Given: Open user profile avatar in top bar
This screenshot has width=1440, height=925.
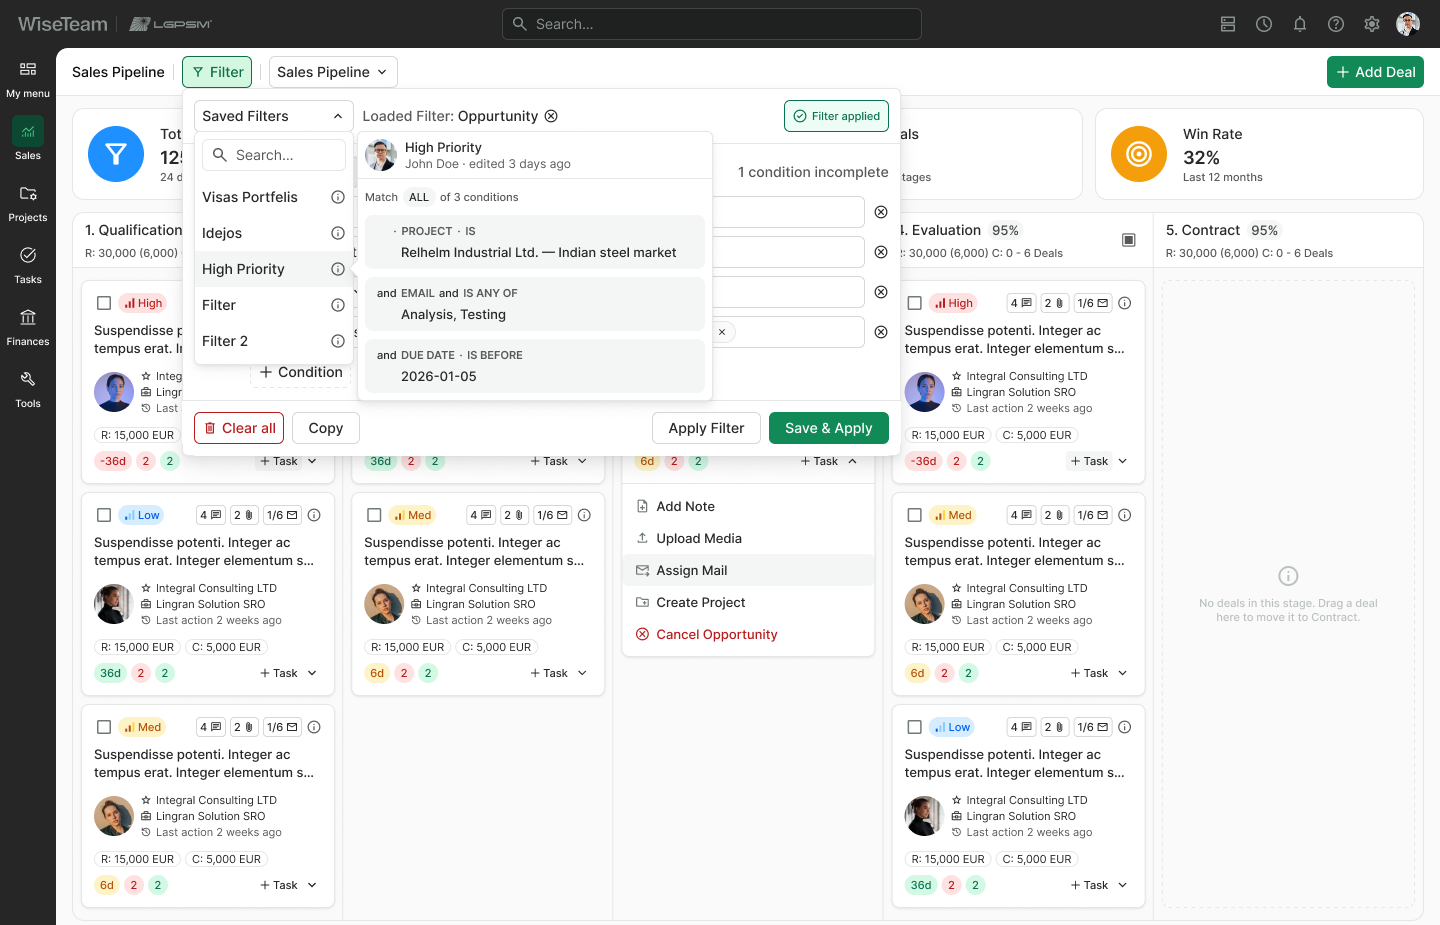Looking at the screenshot, I should 1408,24.
